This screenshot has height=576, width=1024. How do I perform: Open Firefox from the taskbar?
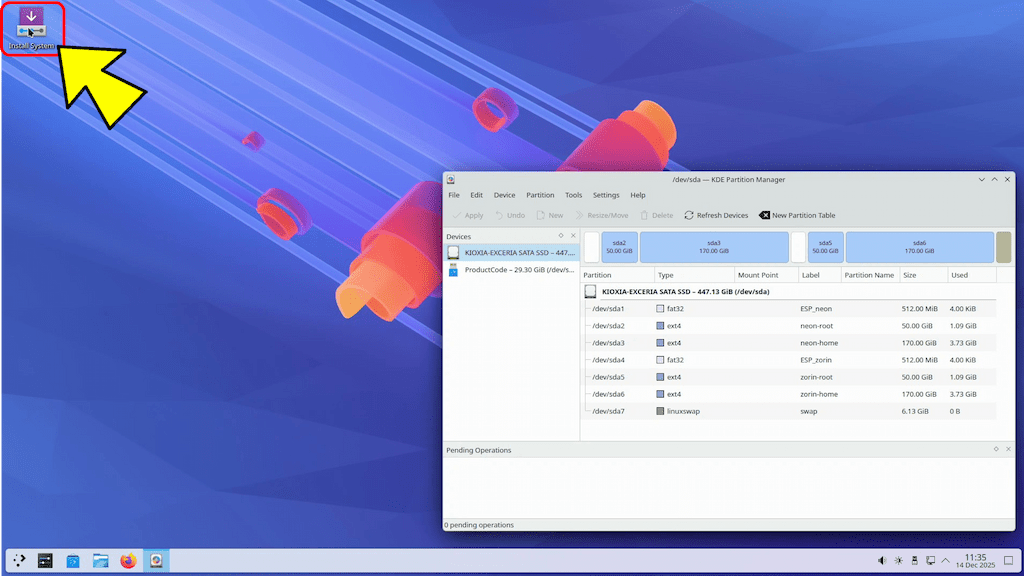[128, 561]
